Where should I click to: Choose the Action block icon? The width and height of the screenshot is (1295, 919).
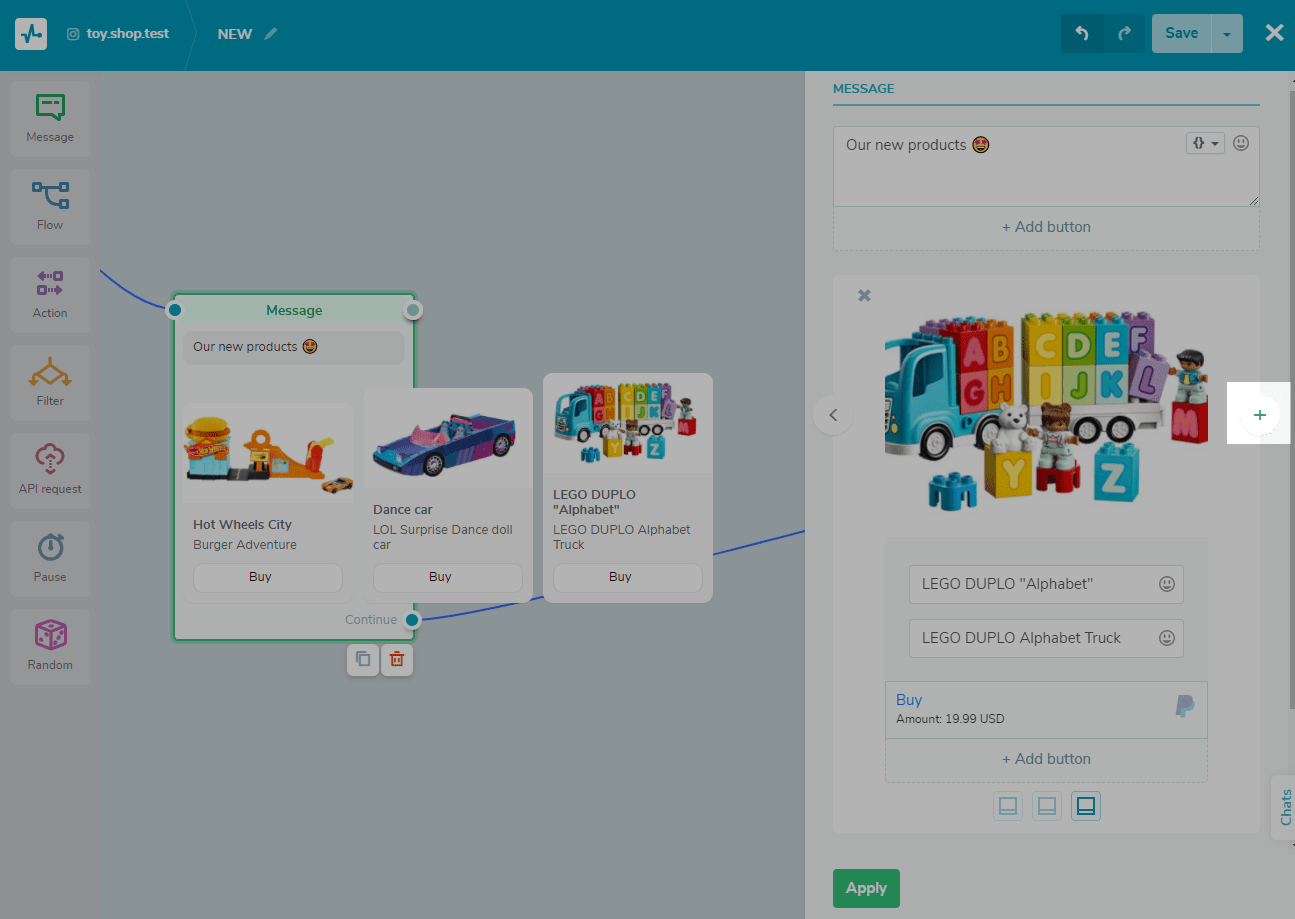[50, 294]
